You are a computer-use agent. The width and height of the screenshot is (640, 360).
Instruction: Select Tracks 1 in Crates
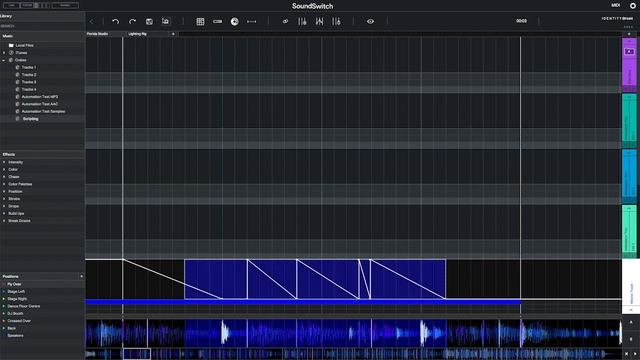(29, 67)
